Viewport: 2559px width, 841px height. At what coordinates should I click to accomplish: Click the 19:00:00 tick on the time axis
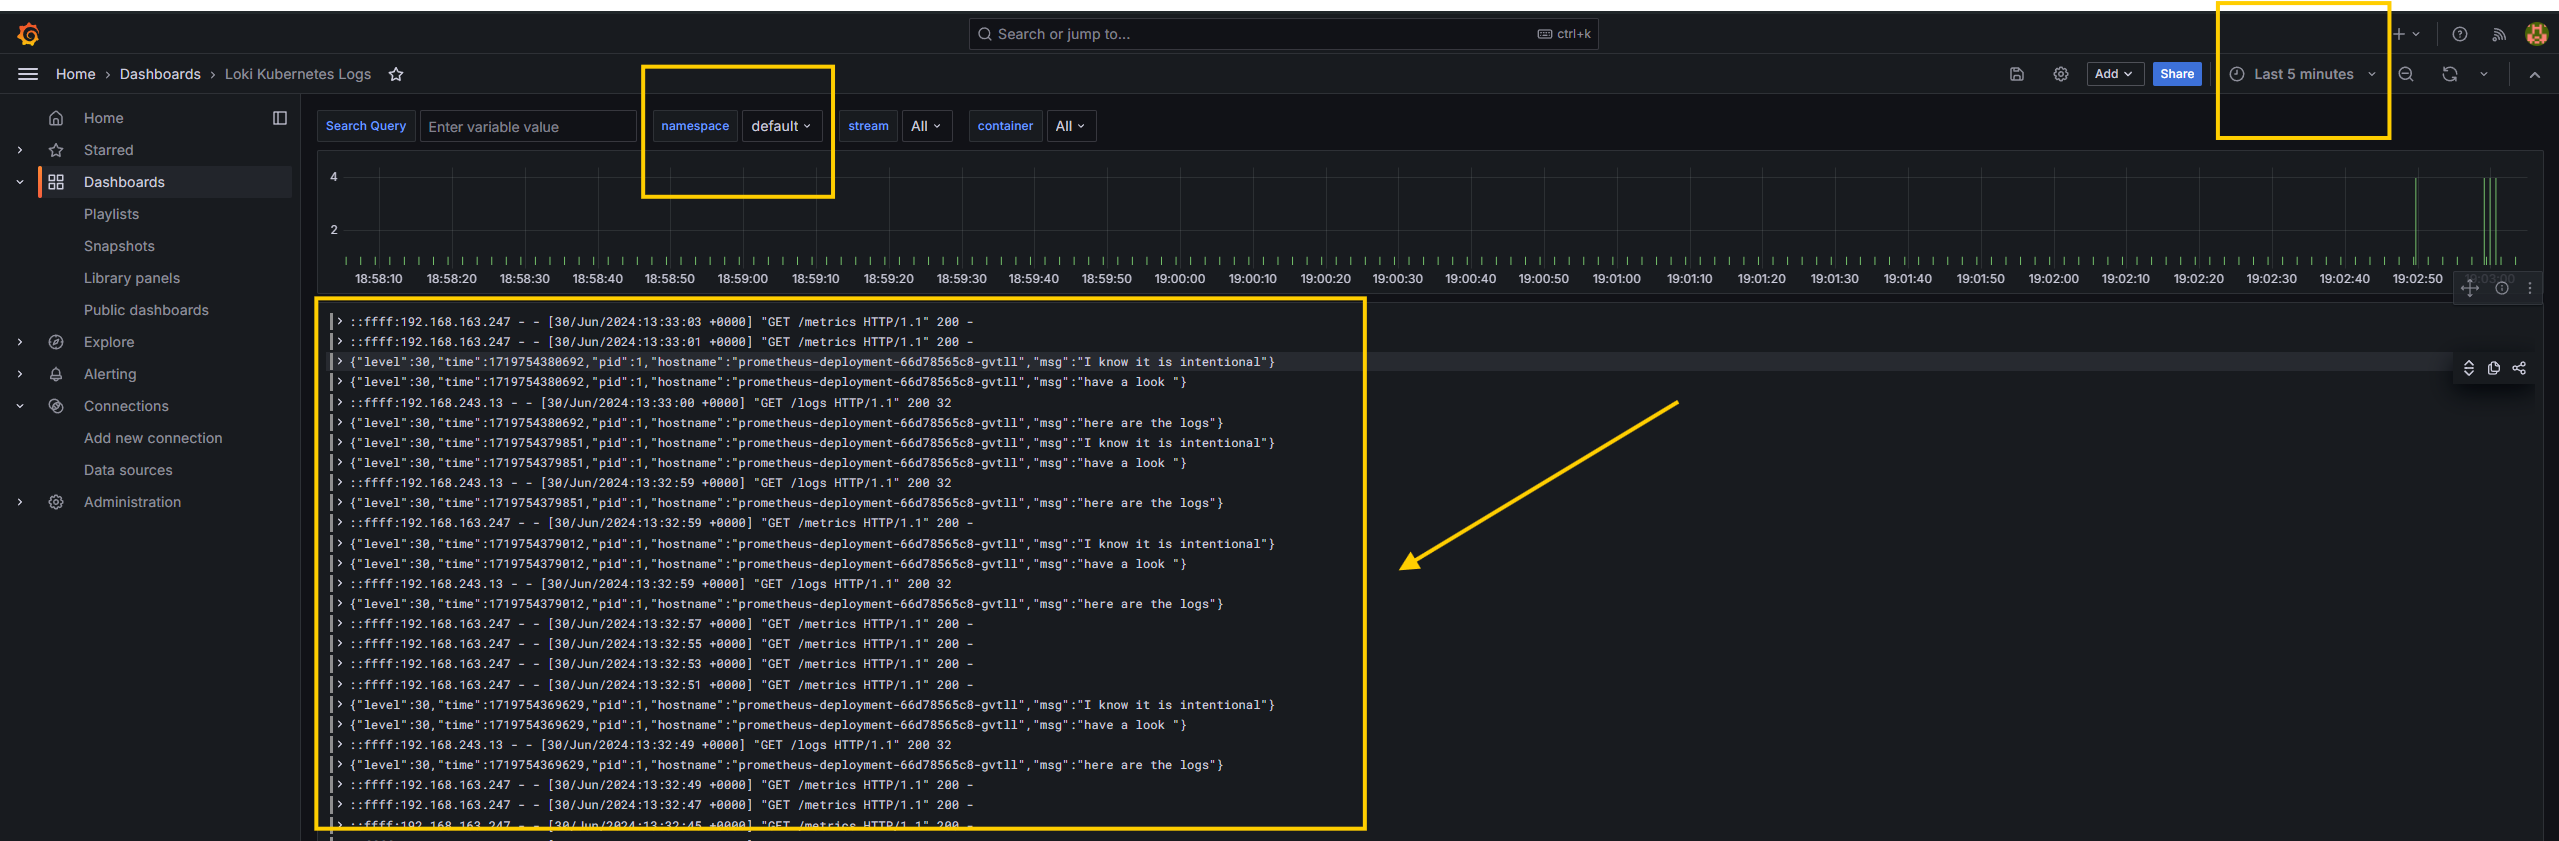tap(1179, 279)
